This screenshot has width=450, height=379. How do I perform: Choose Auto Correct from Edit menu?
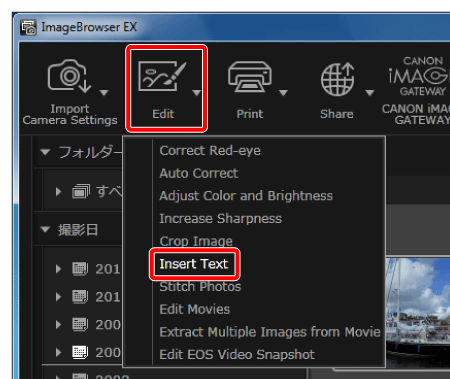[199, 173]
